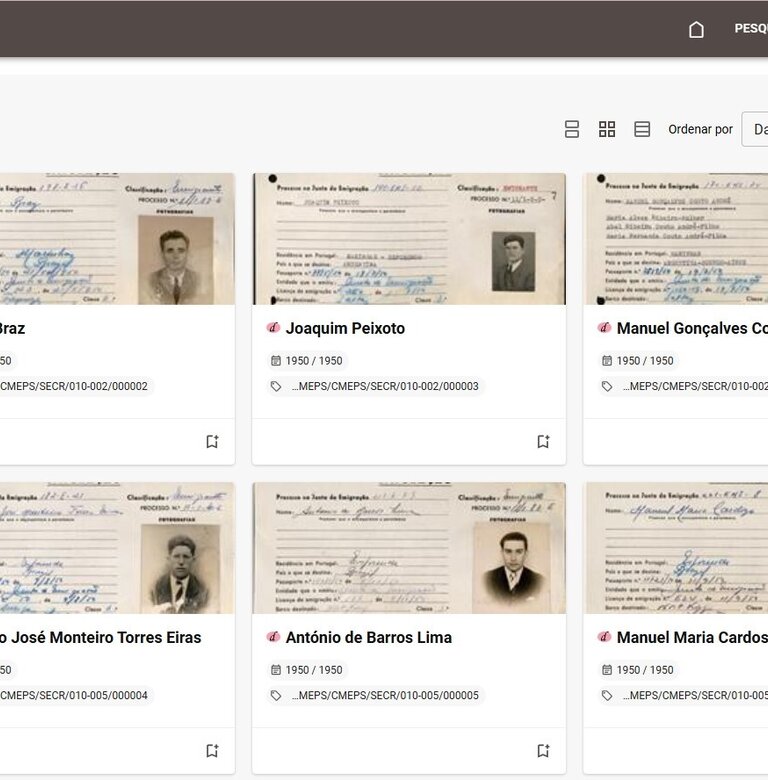Bookmark the Braz record card

pyautogui.click(x=212, y=441)
